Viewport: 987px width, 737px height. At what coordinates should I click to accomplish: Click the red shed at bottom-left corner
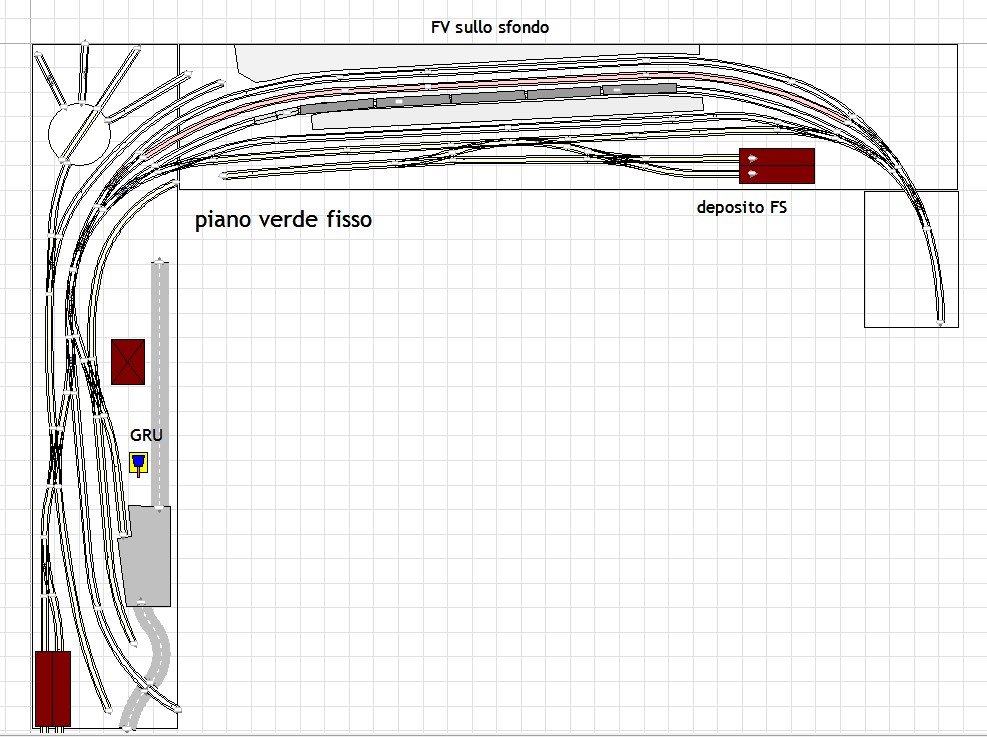tap(52, 688)
